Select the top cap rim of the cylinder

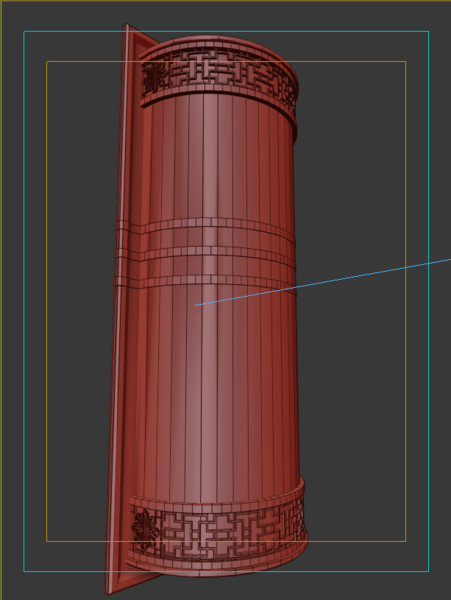coord(218,44)
